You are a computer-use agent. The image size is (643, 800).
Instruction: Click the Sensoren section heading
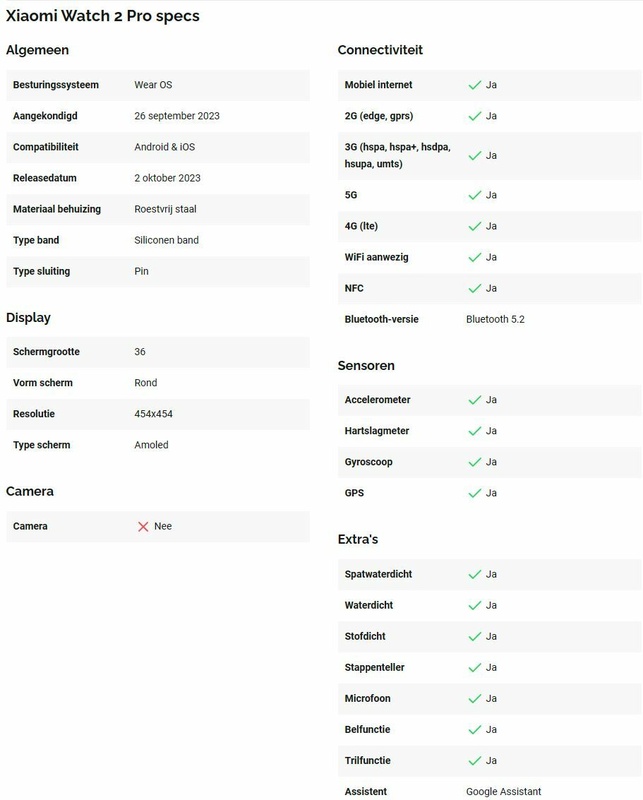point(366,365)
